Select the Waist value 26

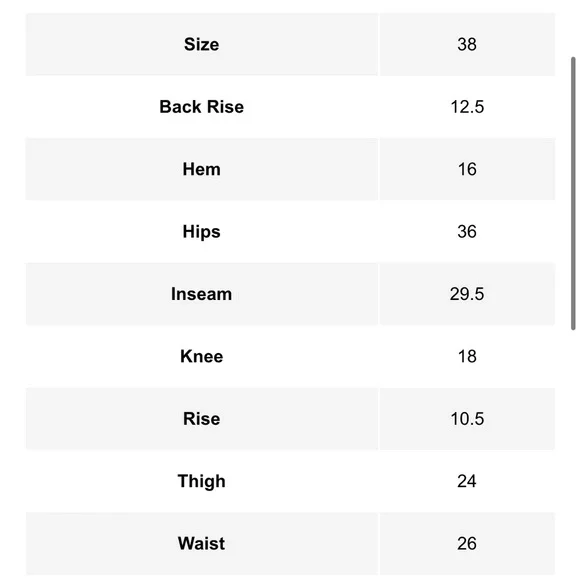pos(467,544)
